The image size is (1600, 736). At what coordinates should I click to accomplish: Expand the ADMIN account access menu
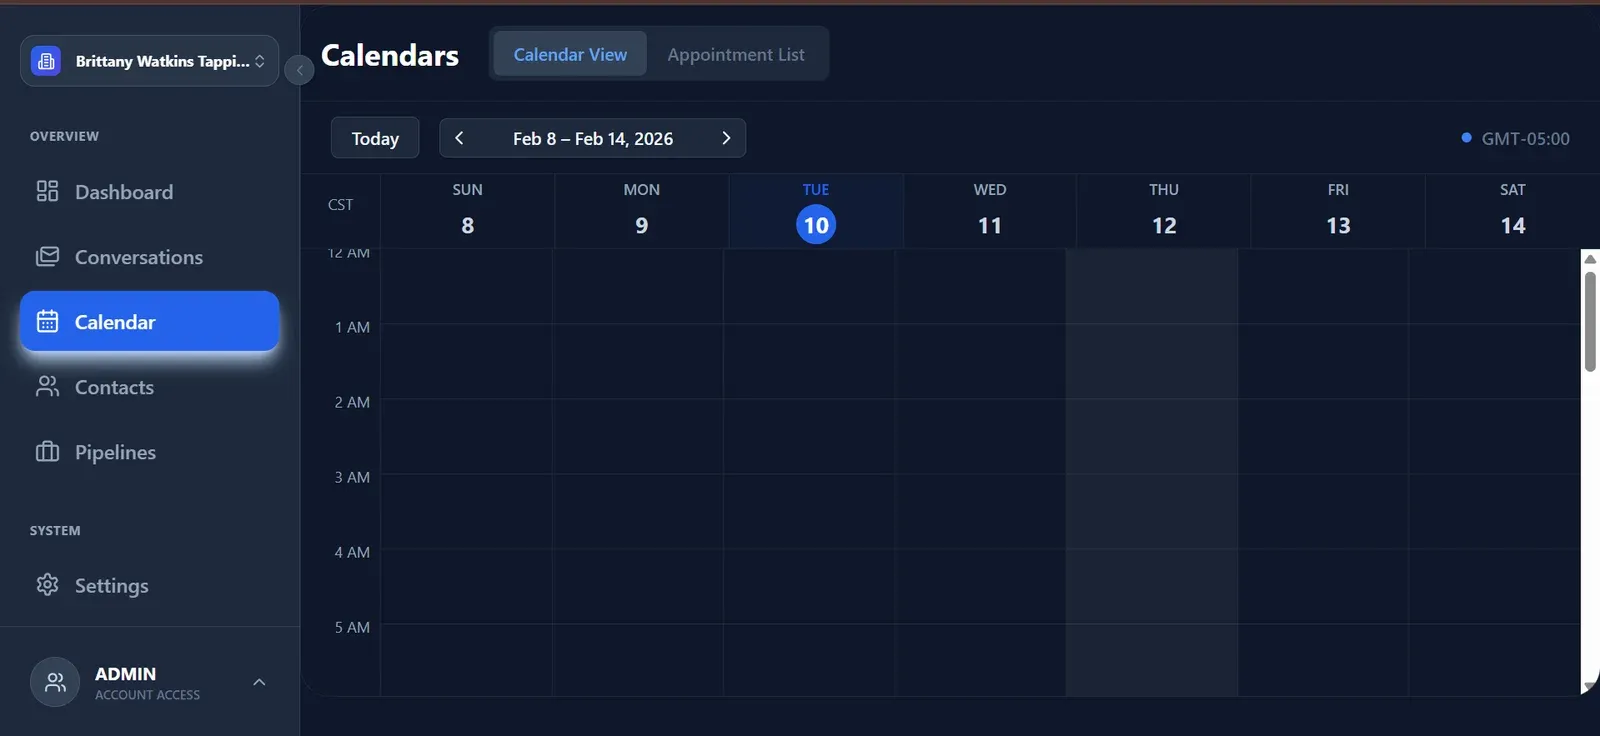[259, 682]
